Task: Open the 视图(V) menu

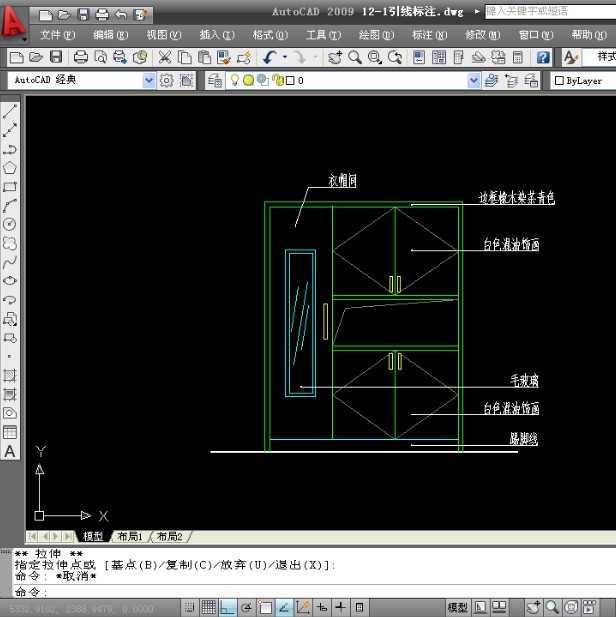Action: pyautogui.click(x=164, y=35)
